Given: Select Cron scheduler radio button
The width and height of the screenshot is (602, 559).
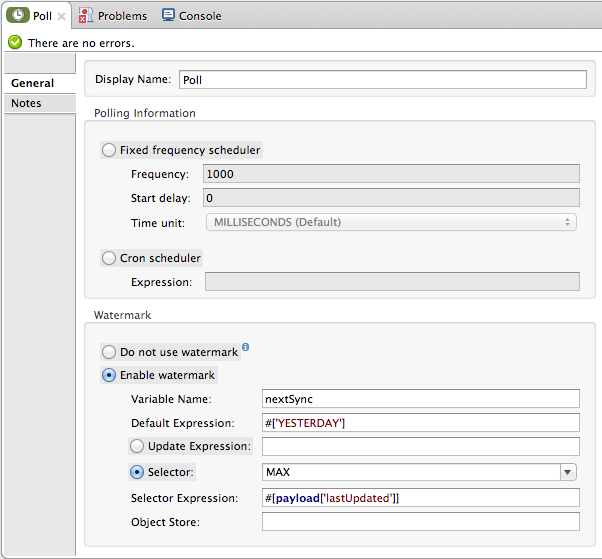Looking at the screenshot, I should [x=109, y=258].
